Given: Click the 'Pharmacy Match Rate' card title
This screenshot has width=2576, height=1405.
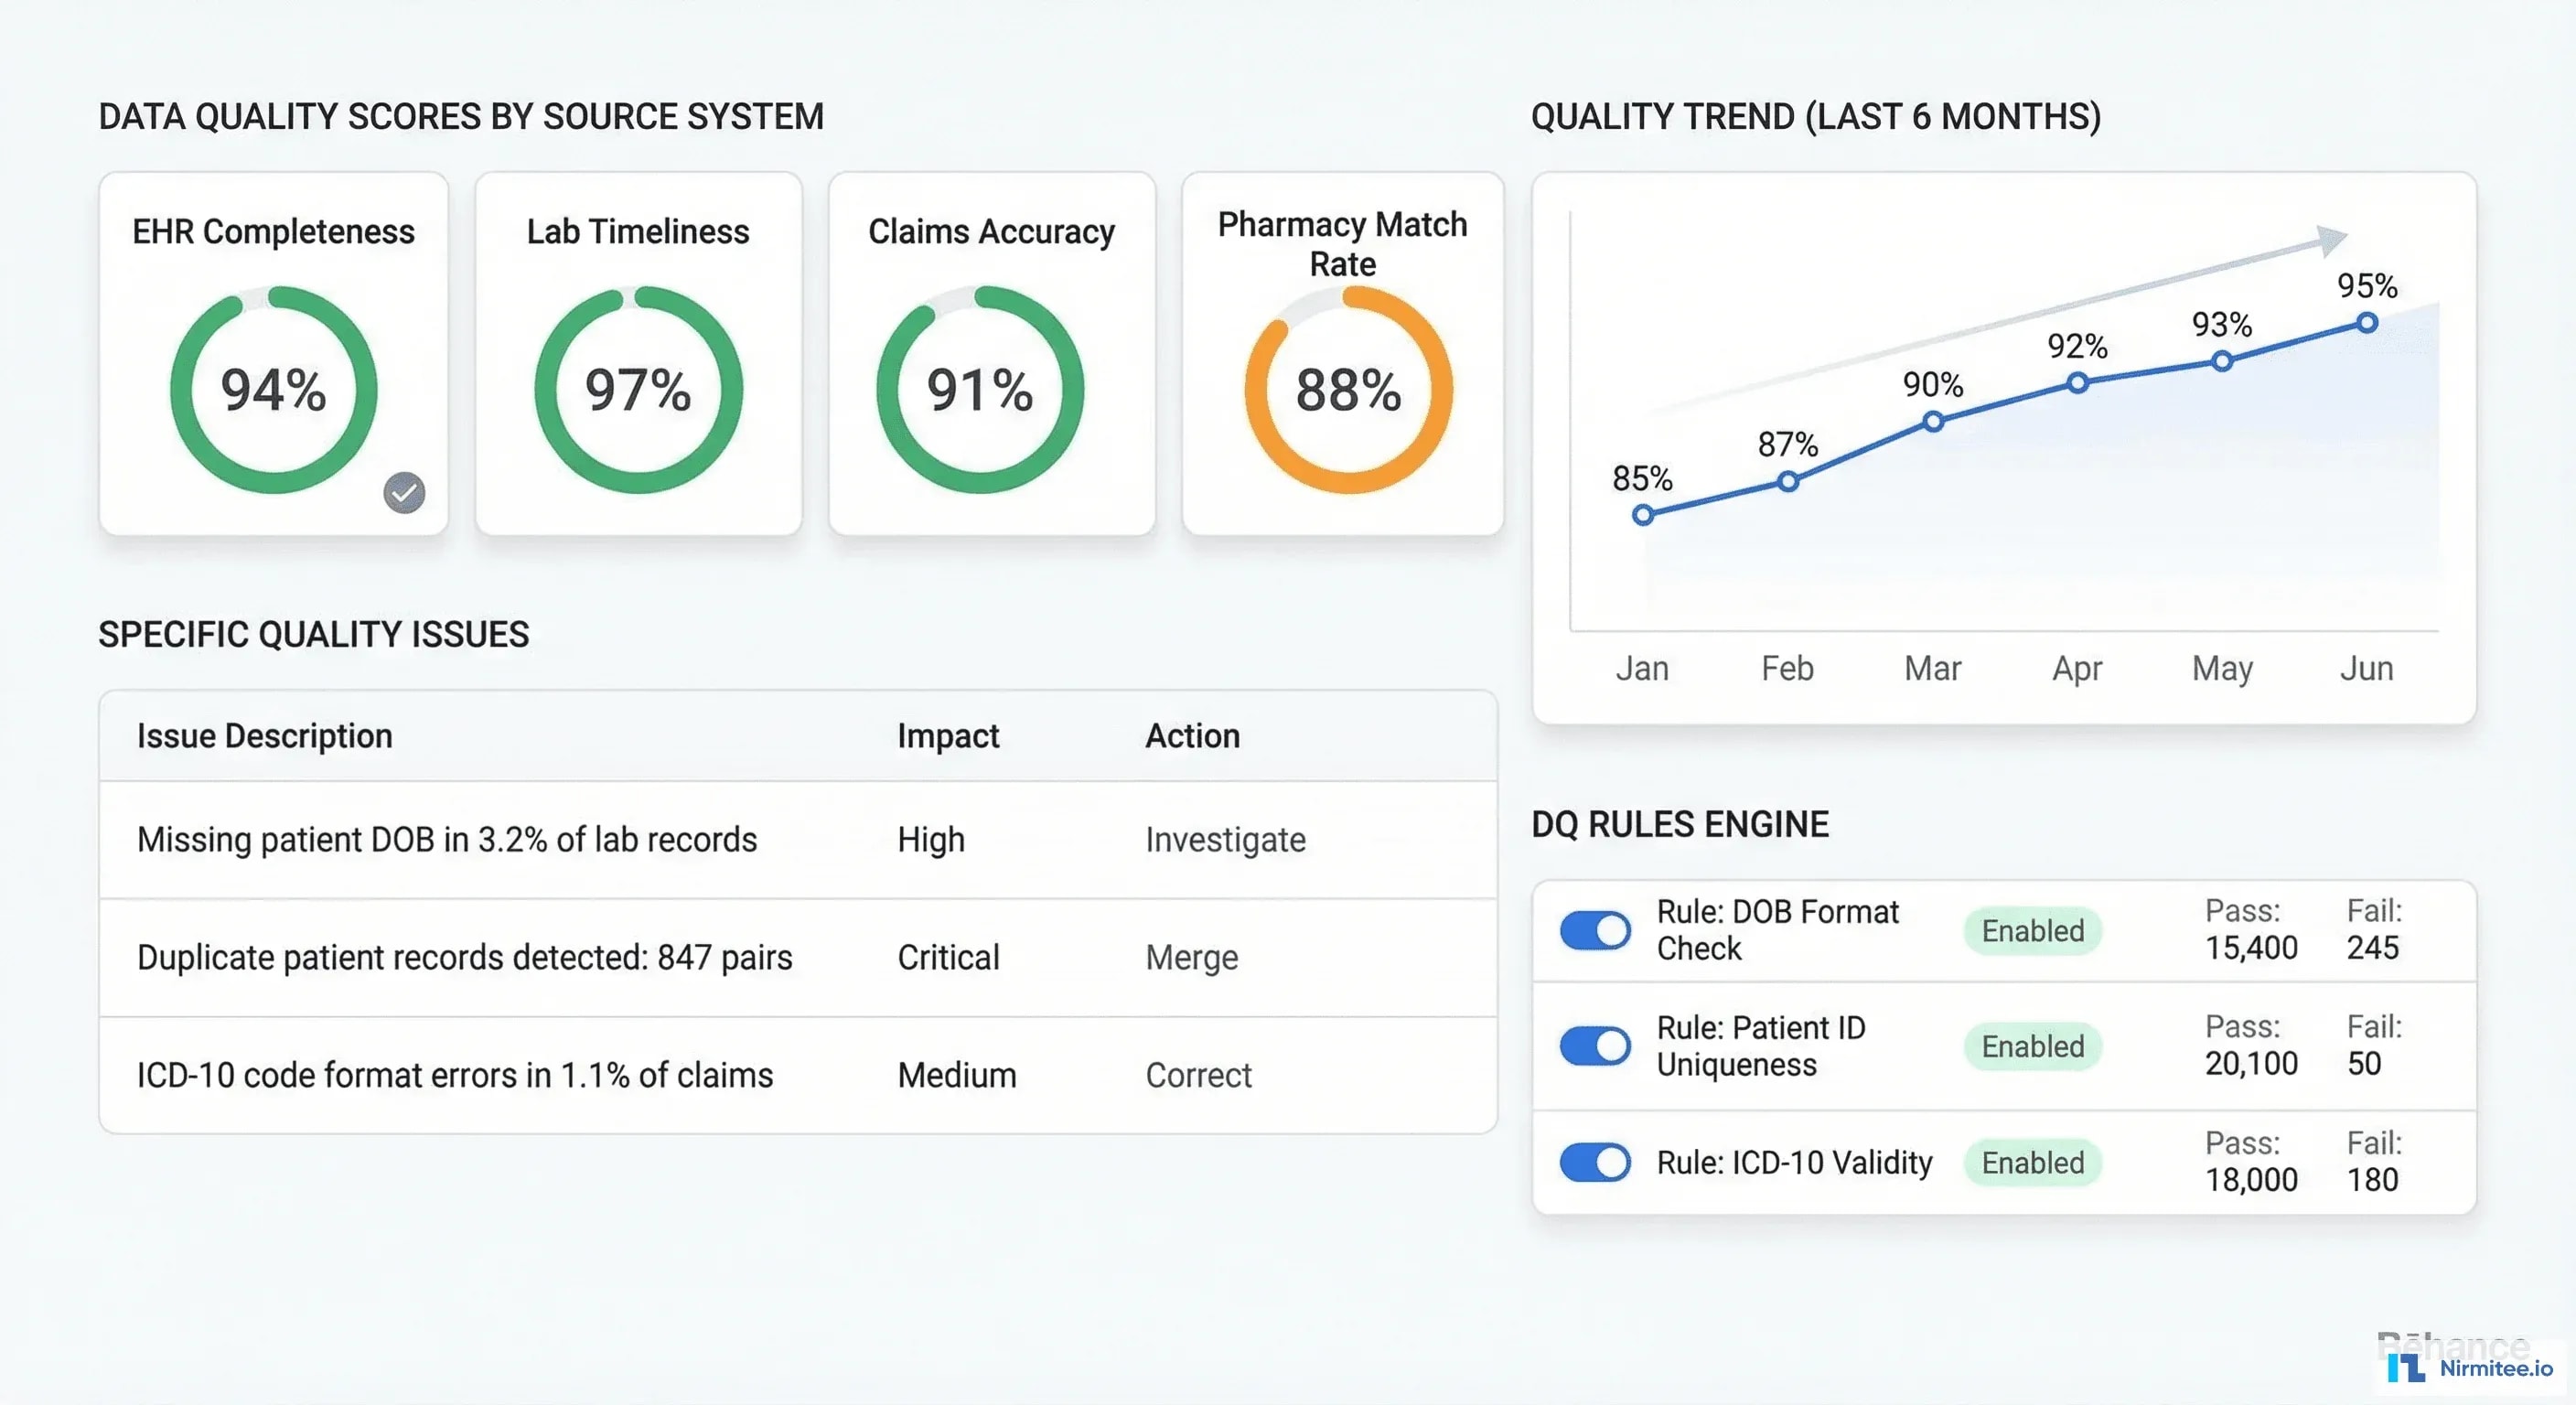Looking at the screenshot, I should pyautogui.click(x=1342, y=244).
